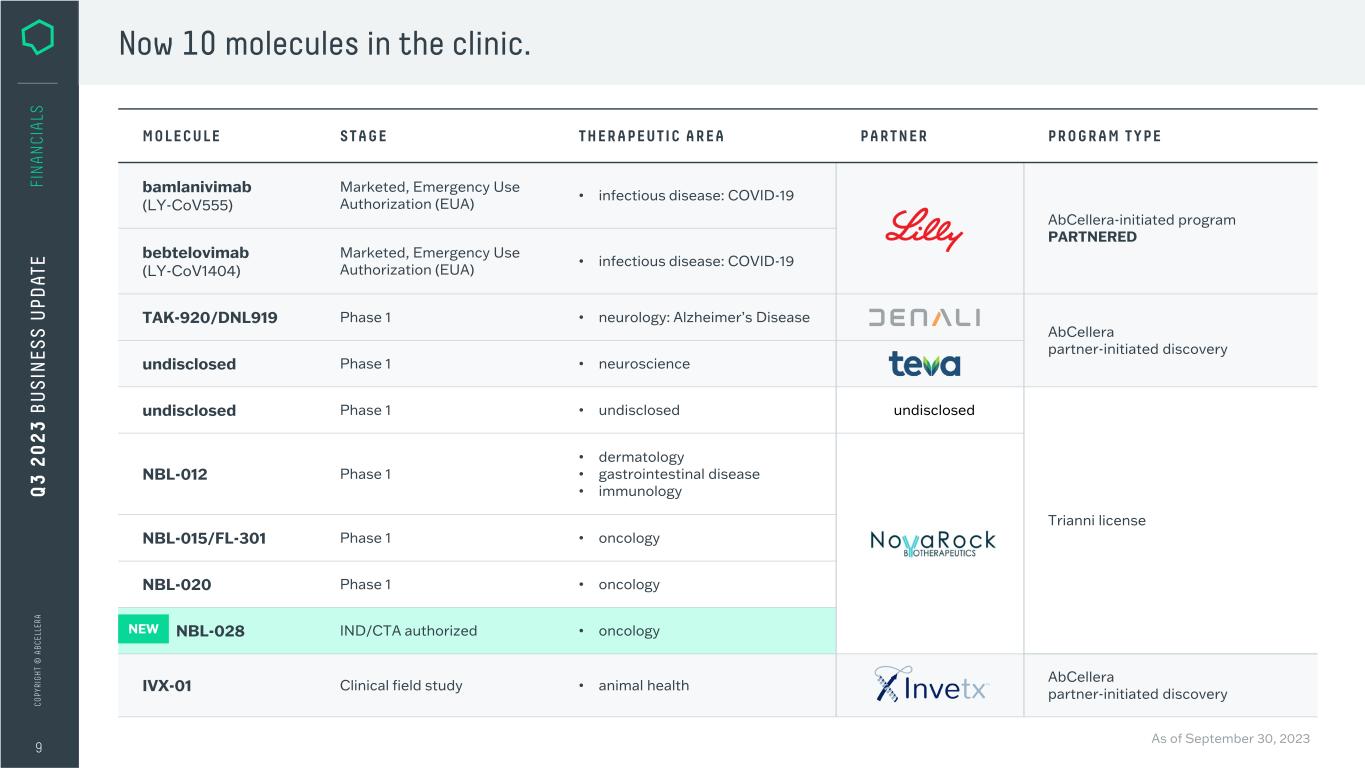The height and width of the screenshot is (768, 1365).
Task: Click the Lilly partner logo
Action: pos(923,229)
